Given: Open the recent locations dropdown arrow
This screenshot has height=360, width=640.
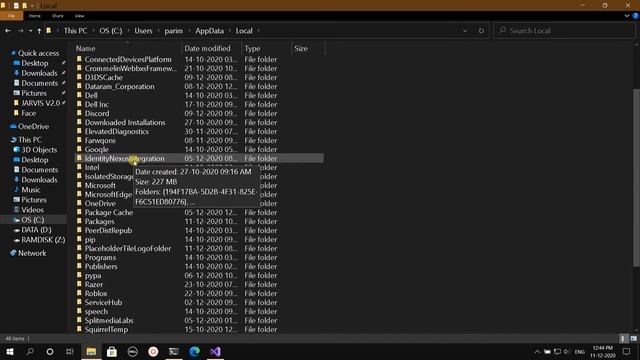Looking at the screenshot, I should (x=30, y=31).
